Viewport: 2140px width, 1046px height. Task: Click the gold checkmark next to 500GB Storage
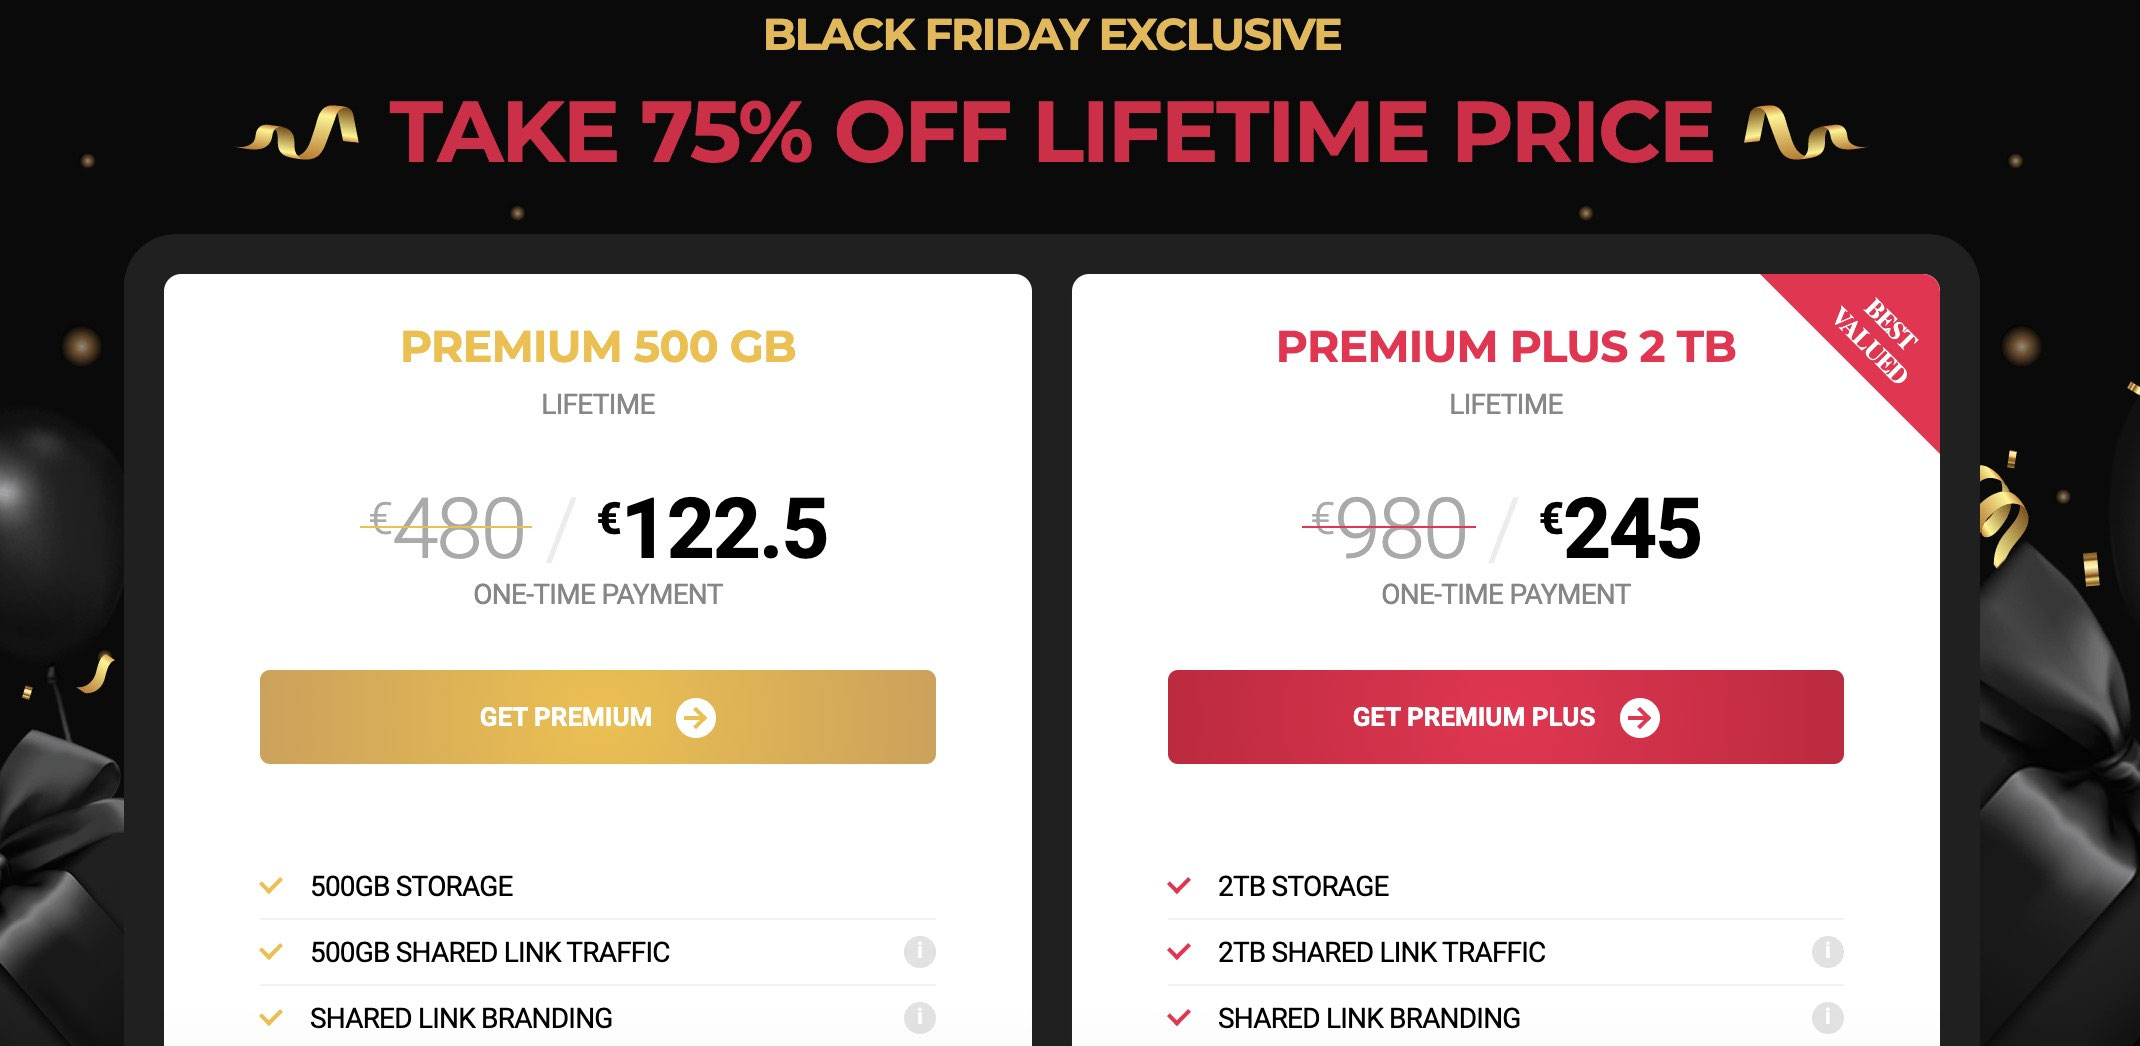(271, 885)
